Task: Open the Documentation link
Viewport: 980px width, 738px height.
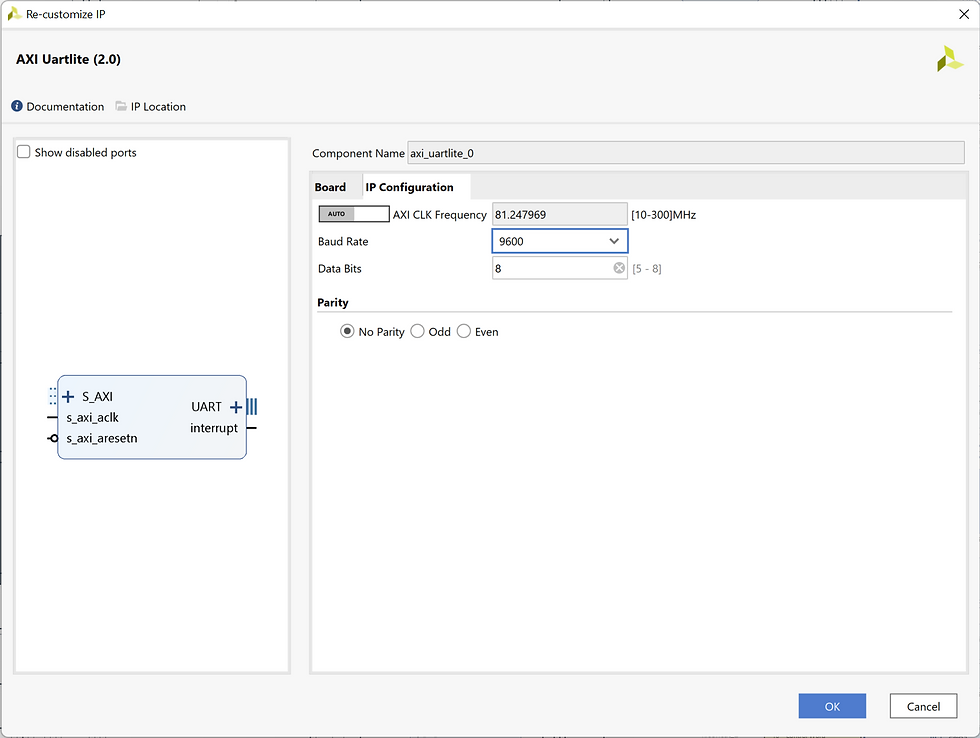Action: click(65, 107)
